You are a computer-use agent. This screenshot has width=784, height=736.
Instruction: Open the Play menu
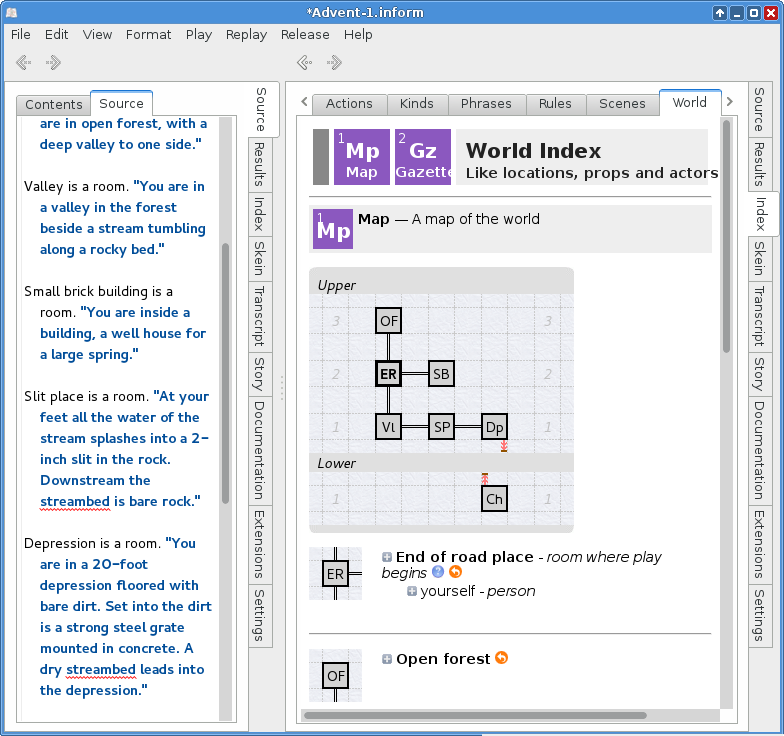198,34
